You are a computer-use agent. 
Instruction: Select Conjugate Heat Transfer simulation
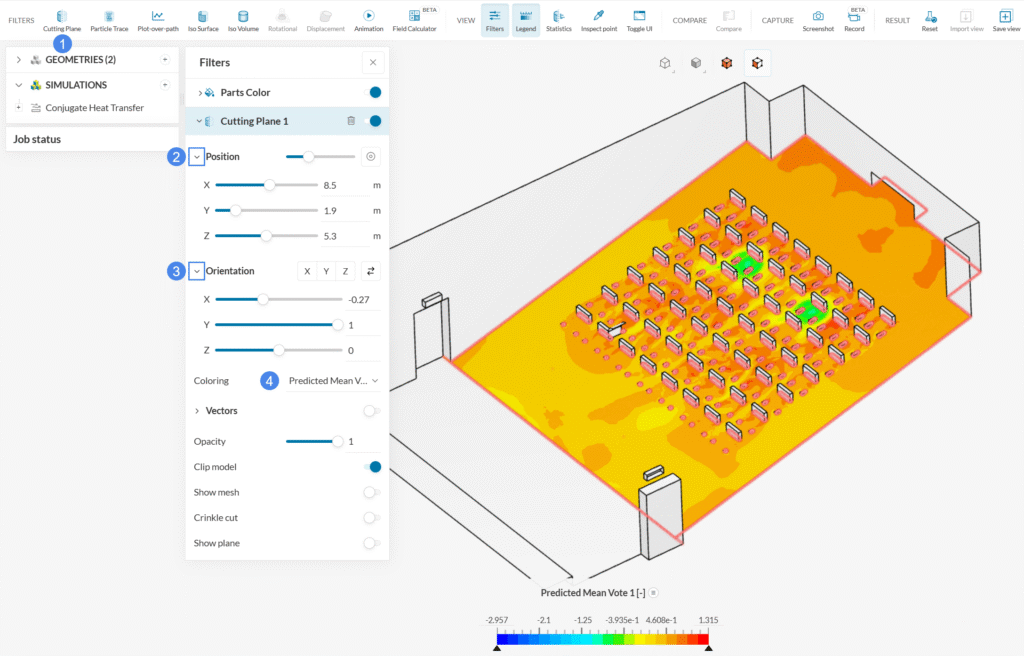click(94, 108)
